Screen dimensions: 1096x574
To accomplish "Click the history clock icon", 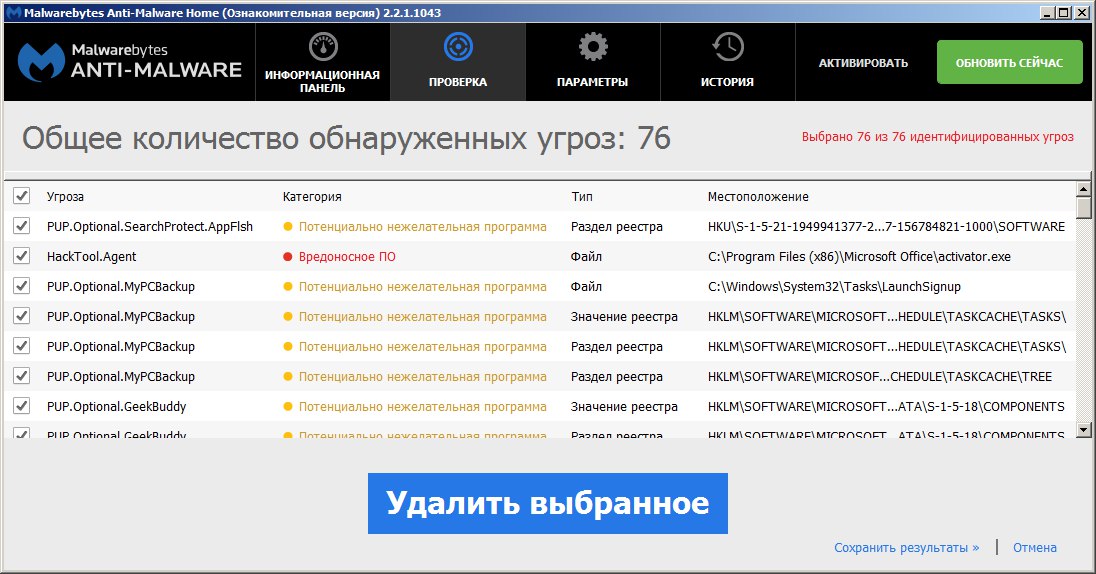I will pos(728,47).
